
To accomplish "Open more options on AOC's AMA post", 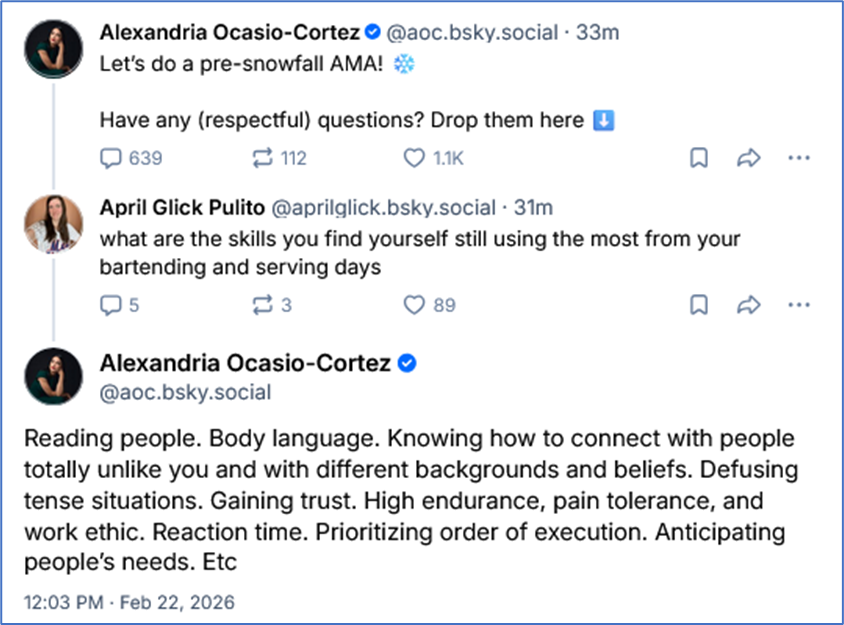I will (x=798, y=158).
